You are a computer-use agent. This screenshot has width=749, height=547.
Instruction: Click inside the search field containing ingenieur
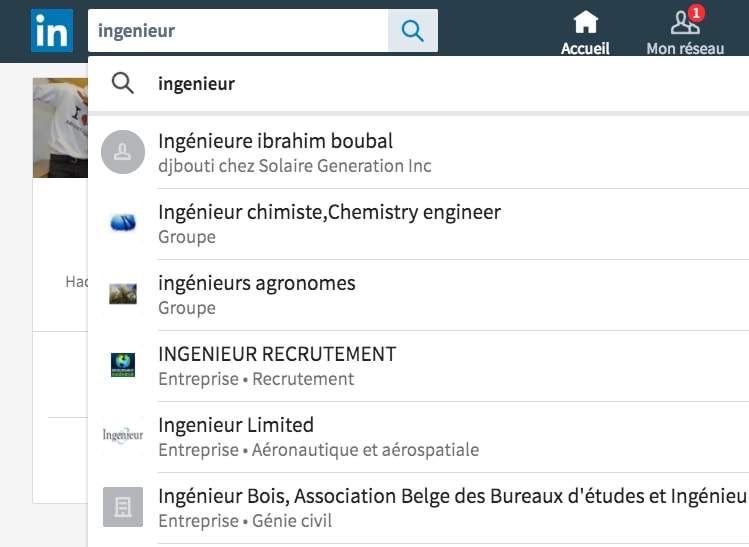click(238, 31)
